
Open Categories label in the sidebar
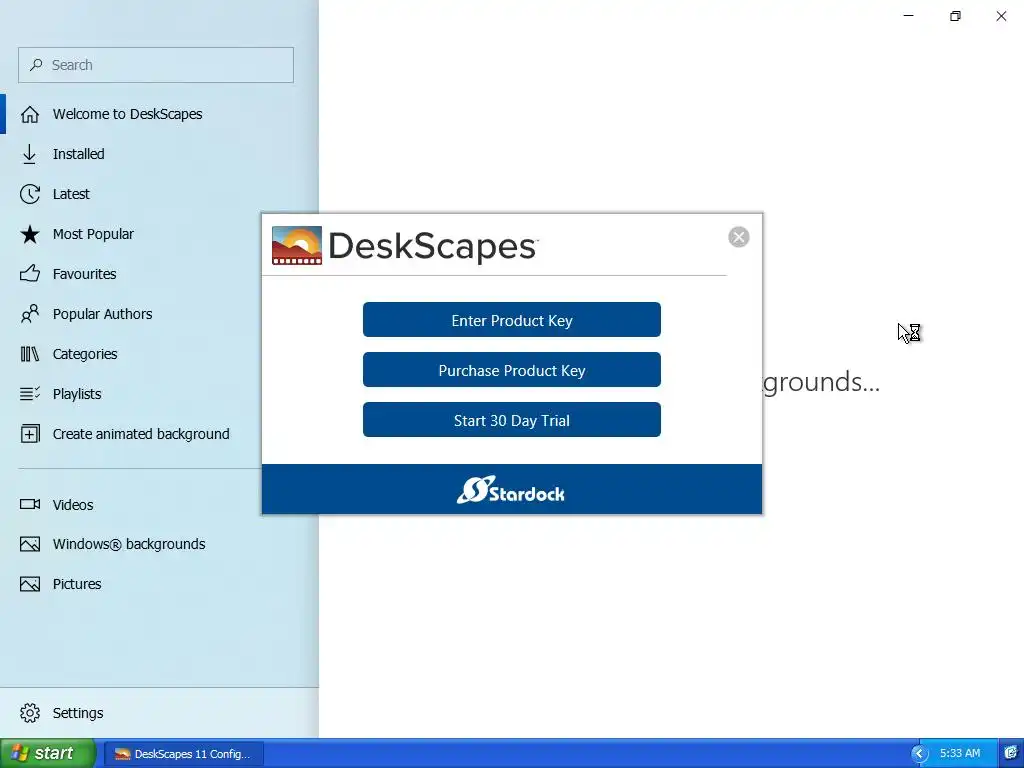click(85, 354)
